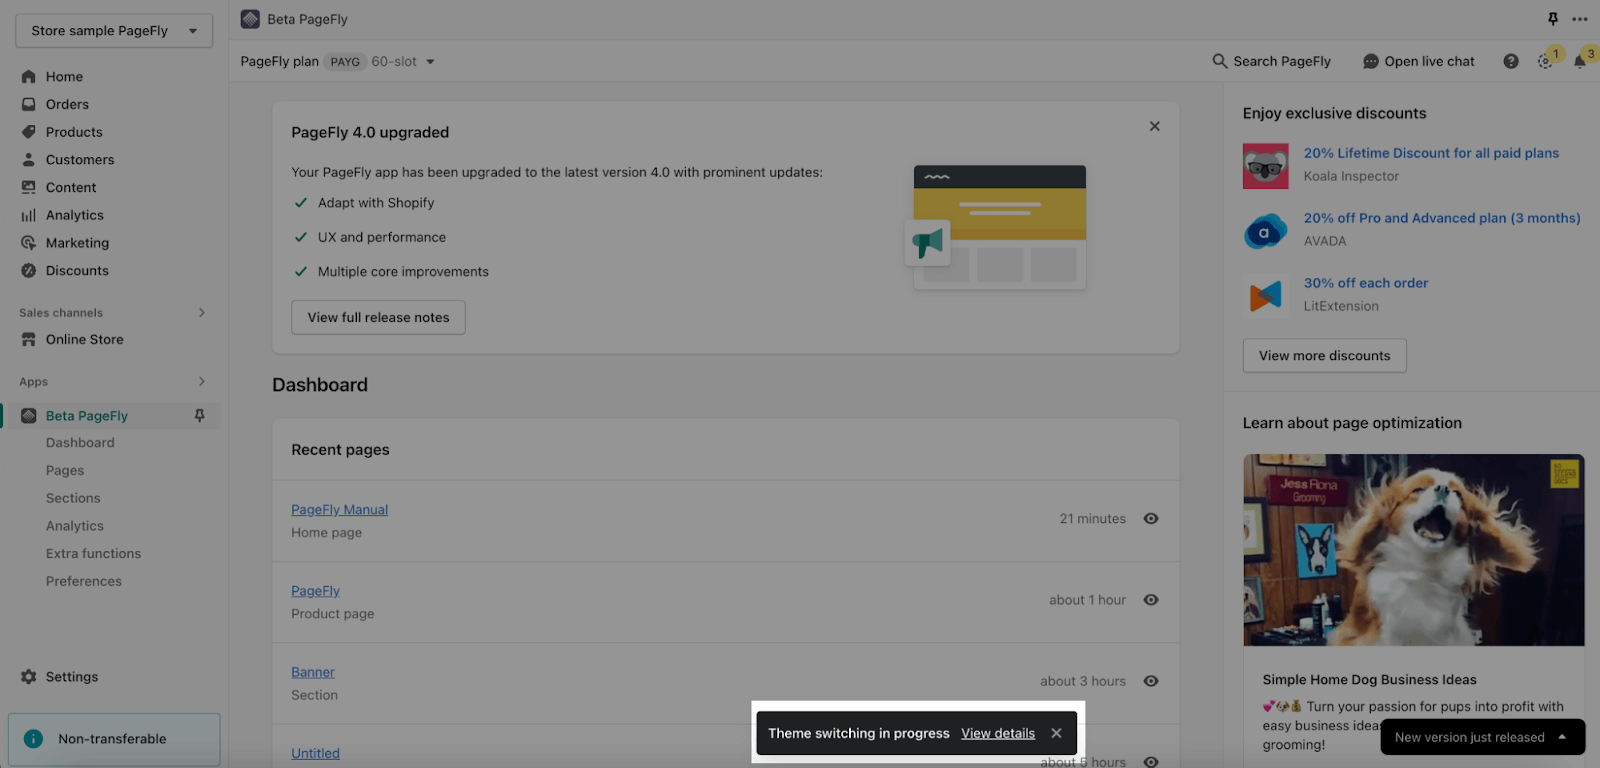
Task: Click the Koala Inspector thumbnail
Action: pos(1266,166)
